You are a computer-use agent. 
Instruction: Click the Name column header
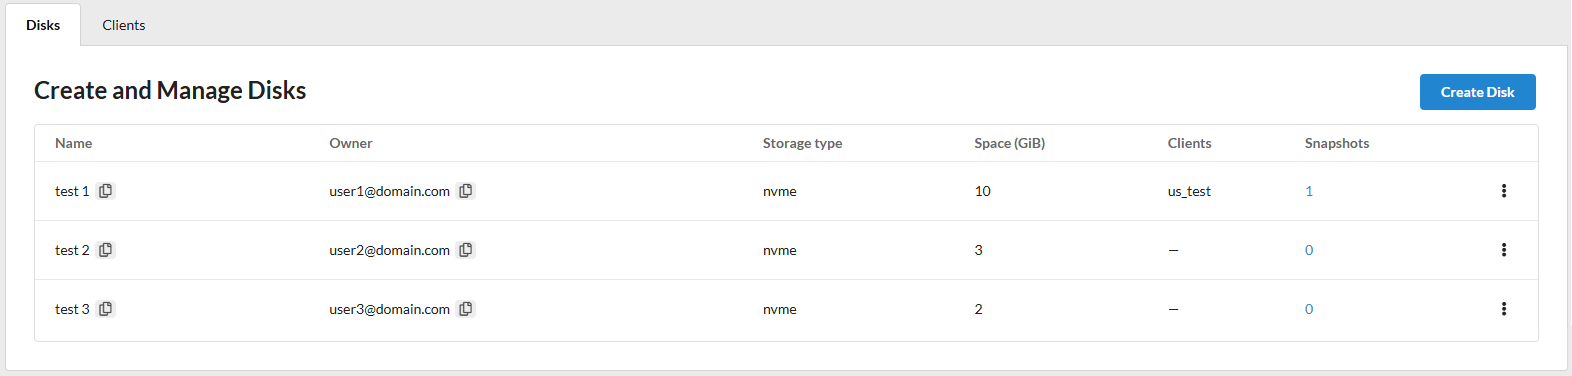pos(74,143)
